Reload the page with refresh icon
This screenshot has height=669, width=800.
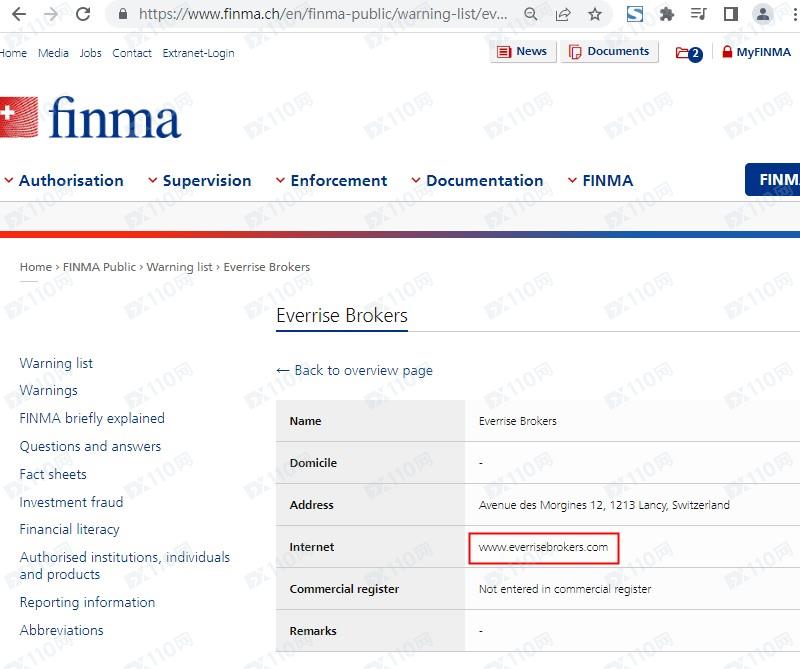83,14
